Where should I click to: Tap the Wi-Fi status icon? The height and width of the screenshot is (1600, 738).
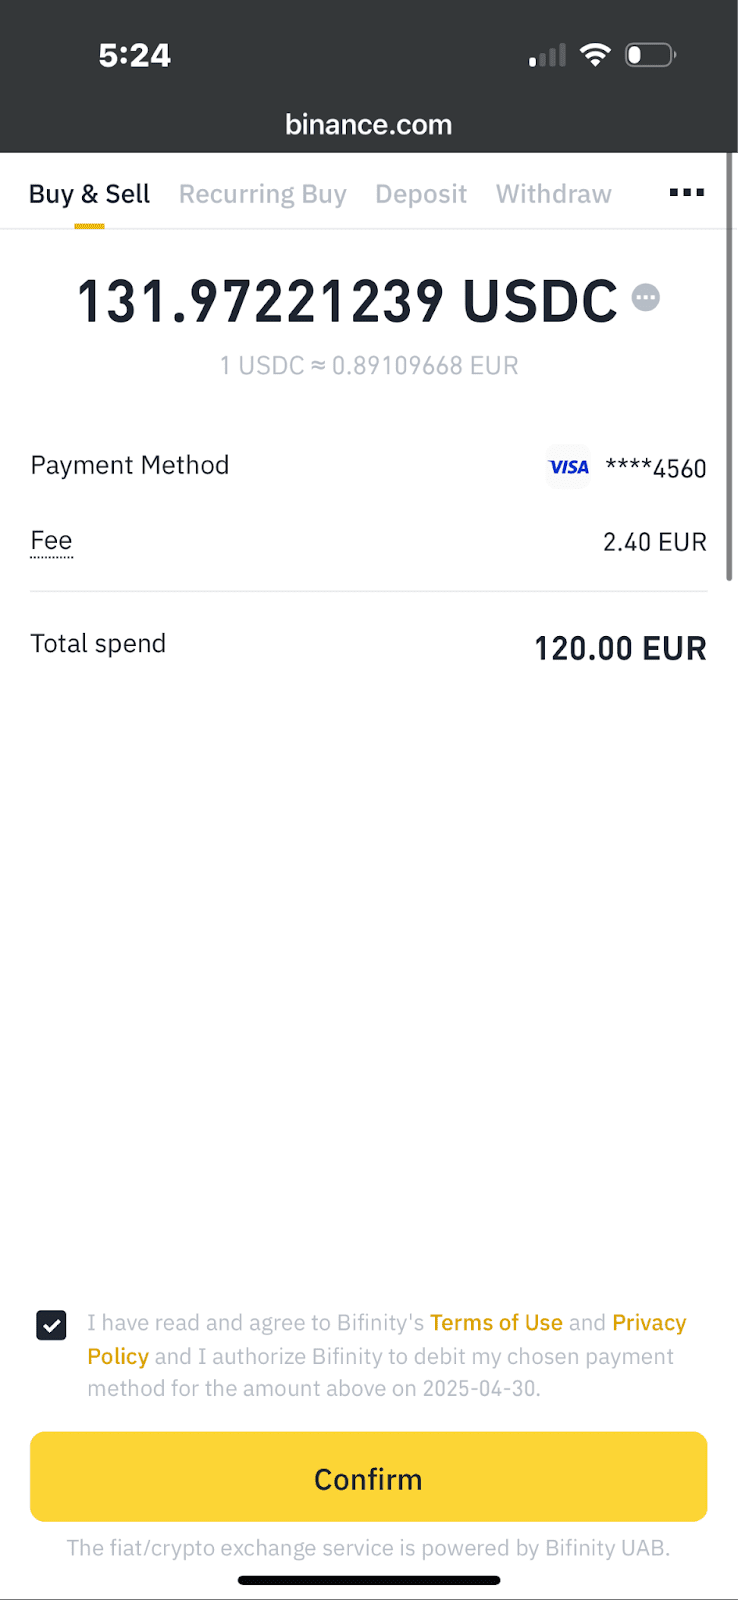tap(595, 55)
